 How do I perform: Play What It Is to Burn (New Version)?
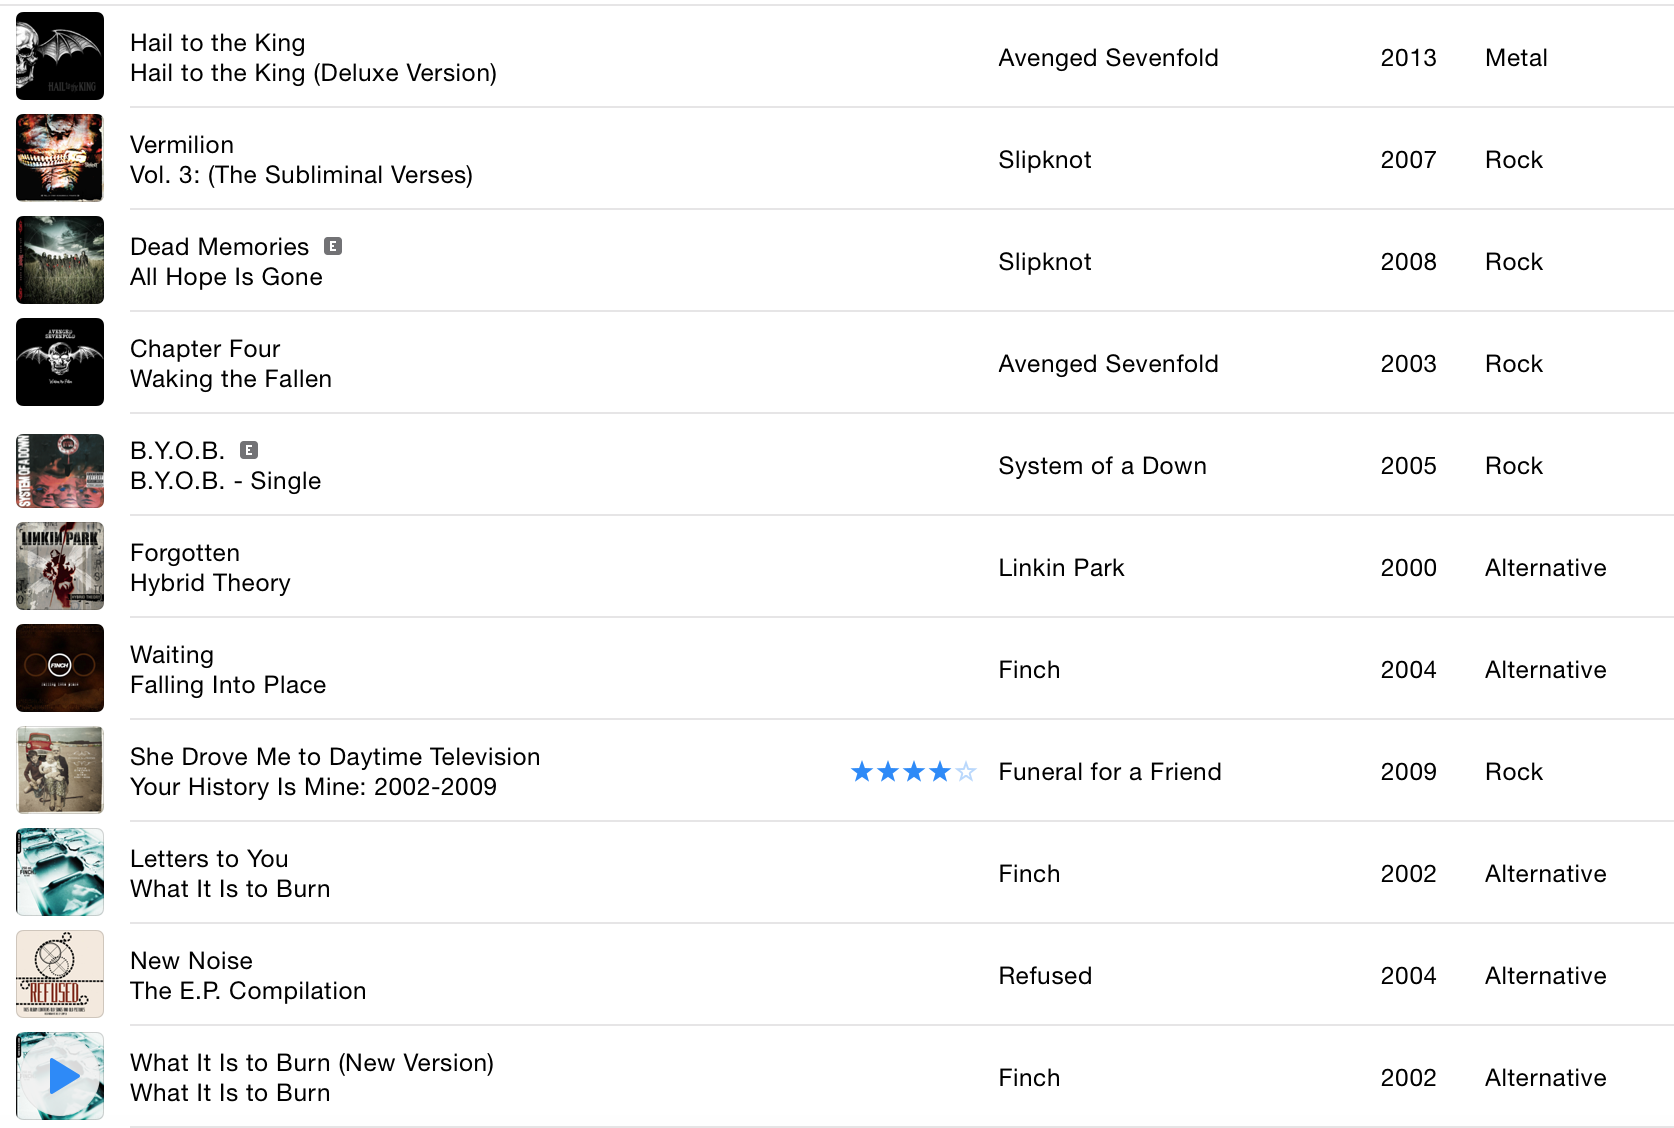[60, 1076]
